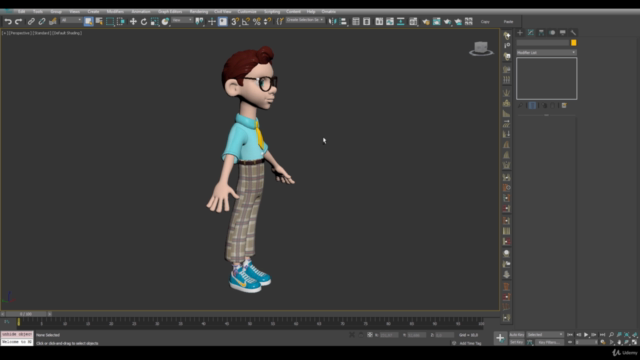Viewport: 640px width, 360px height.
Task: Click the Undo arrow icon
Action: [8, 22]
